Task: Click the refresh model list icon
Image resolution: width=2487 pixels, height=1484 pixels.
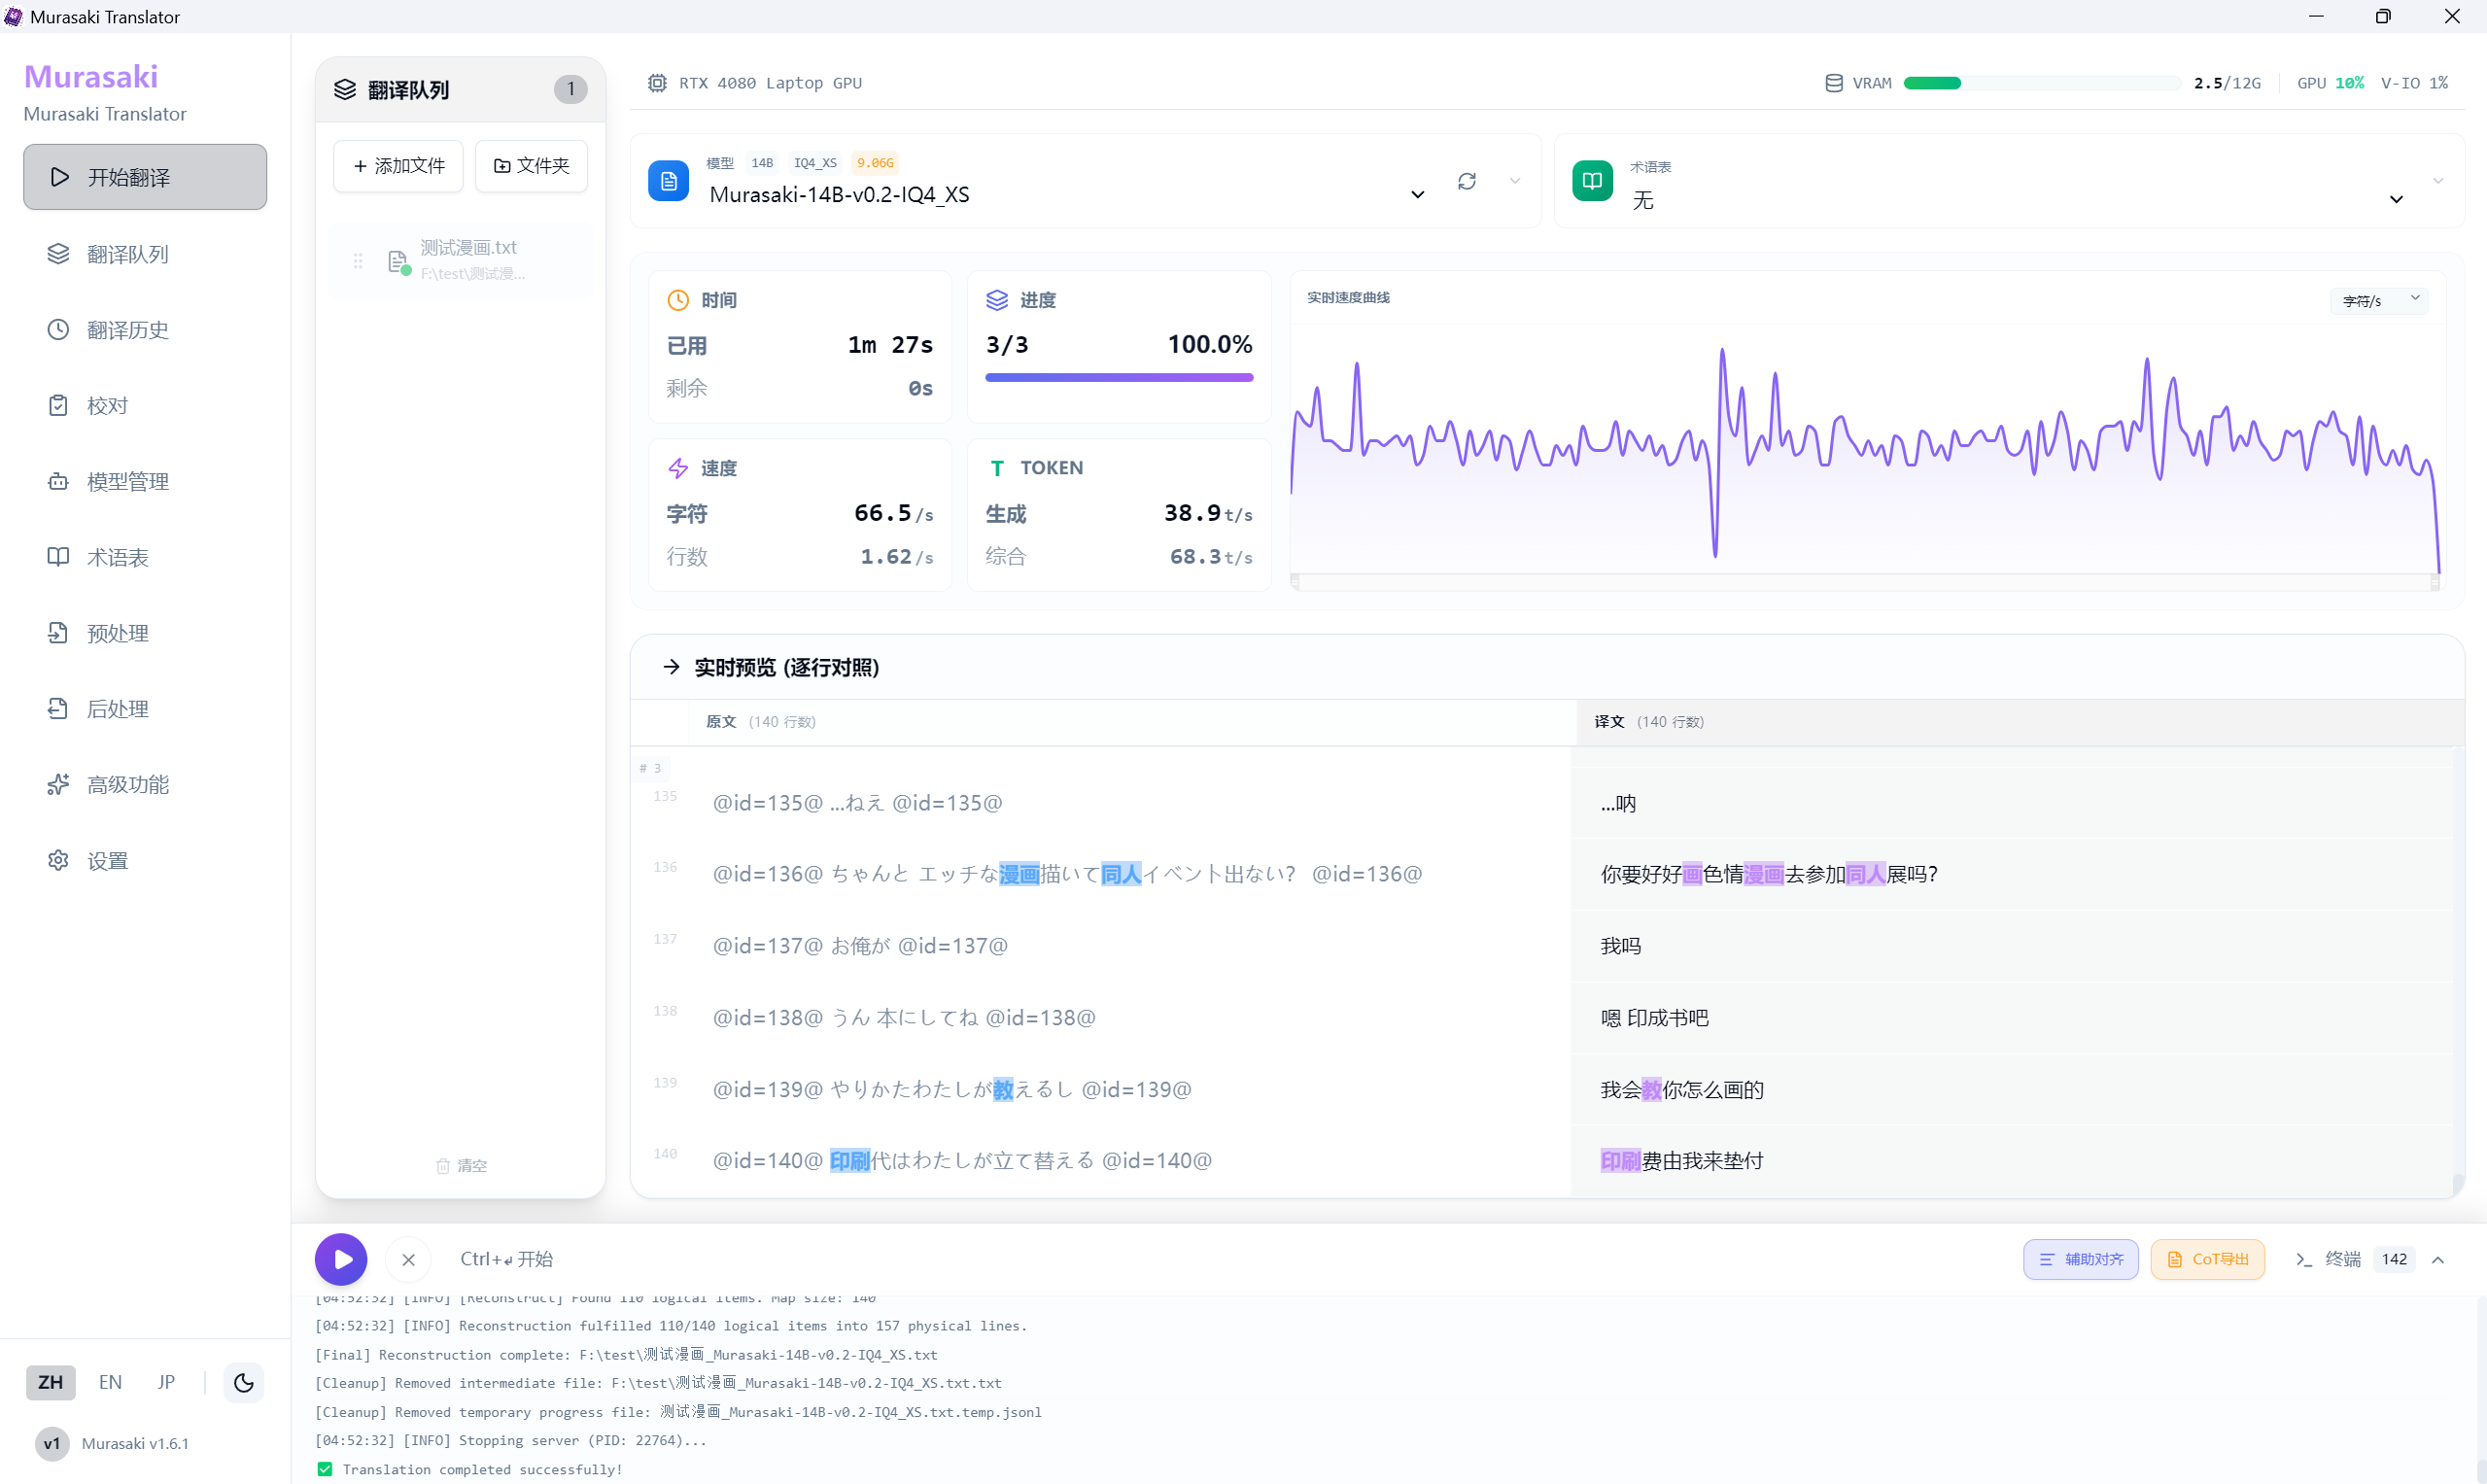Action: point(1466,181)
